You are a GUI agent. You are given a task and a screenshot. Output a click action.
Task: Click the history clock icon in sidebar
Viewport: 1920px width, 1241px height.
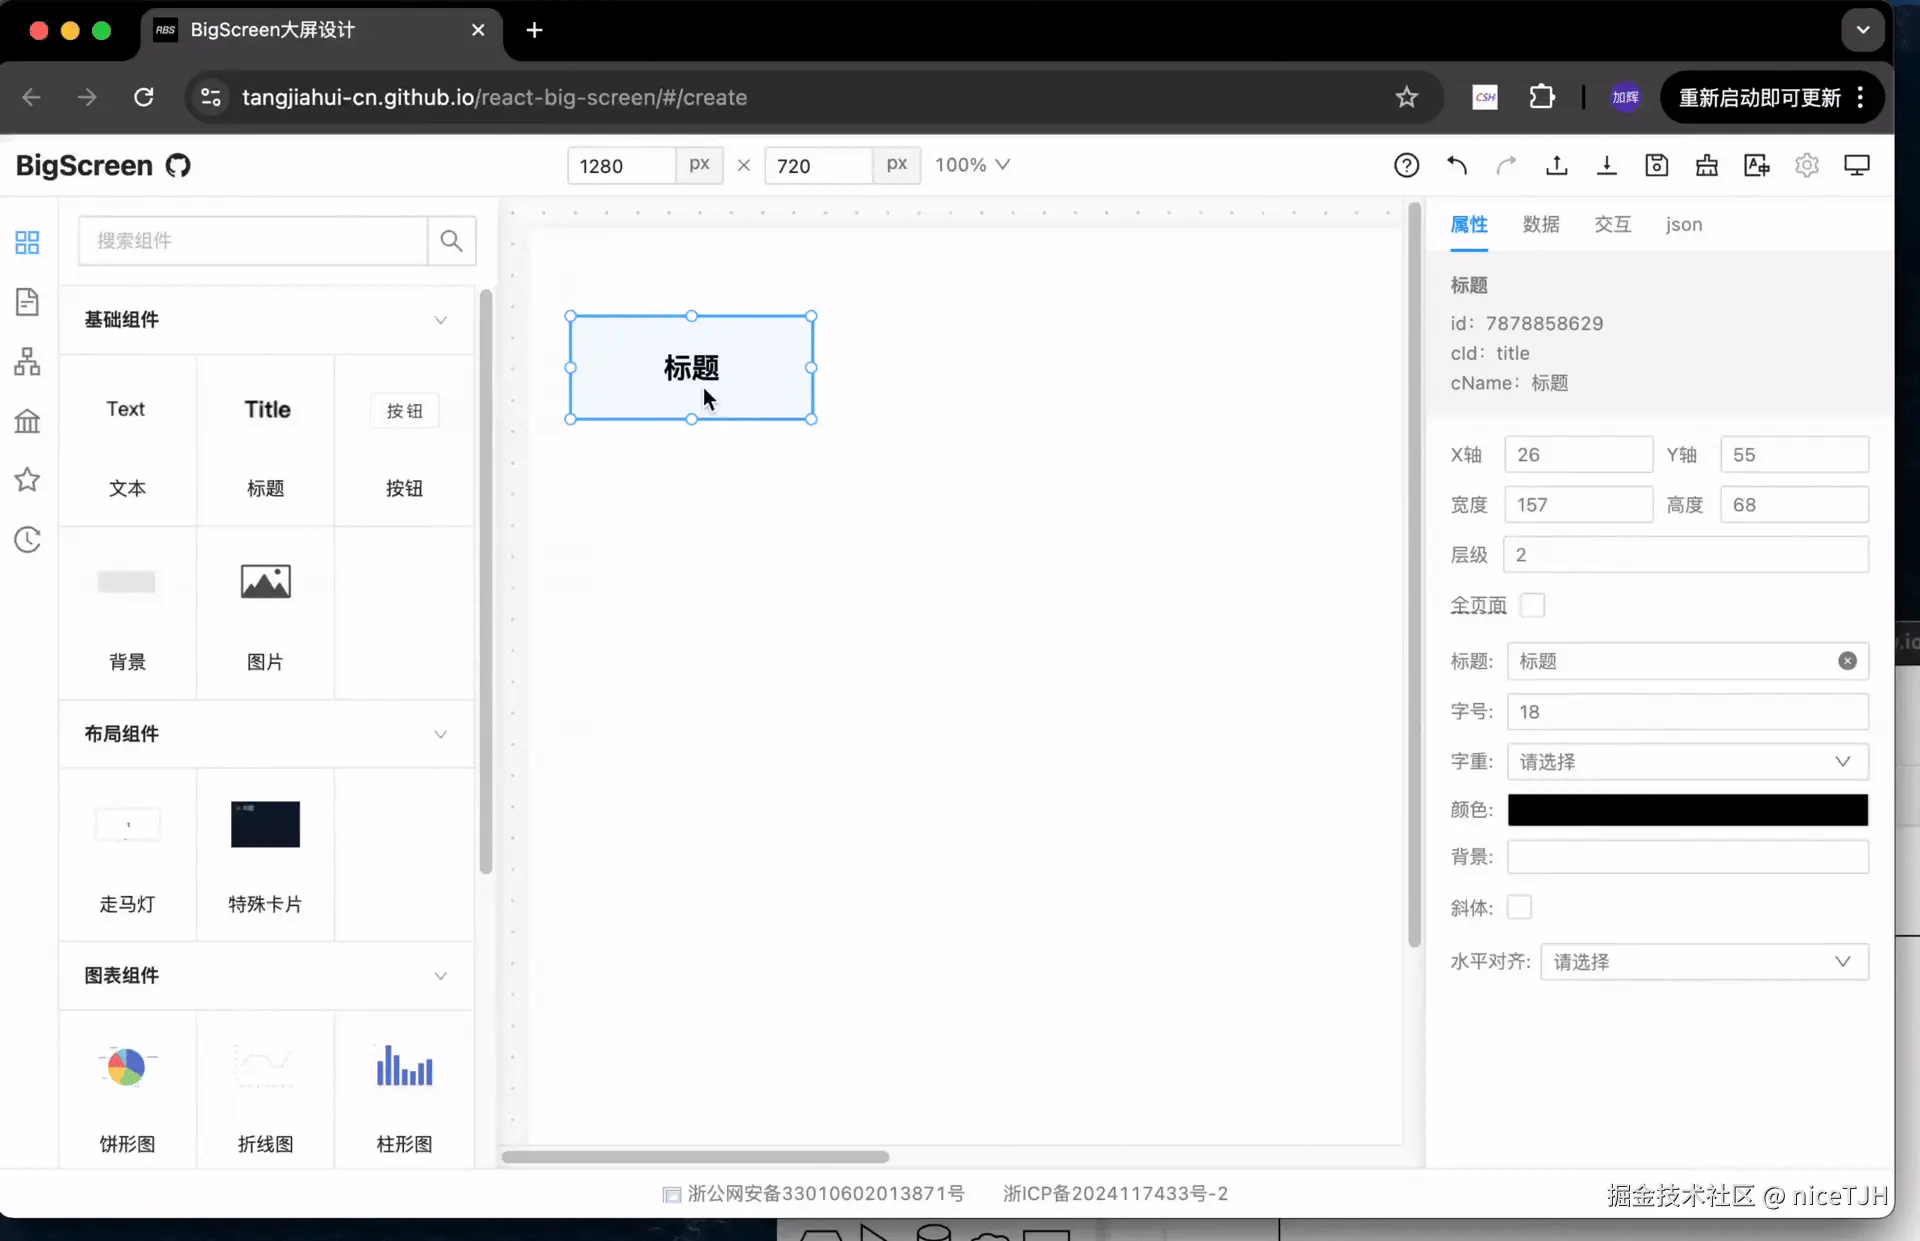(x=27, y=540)
